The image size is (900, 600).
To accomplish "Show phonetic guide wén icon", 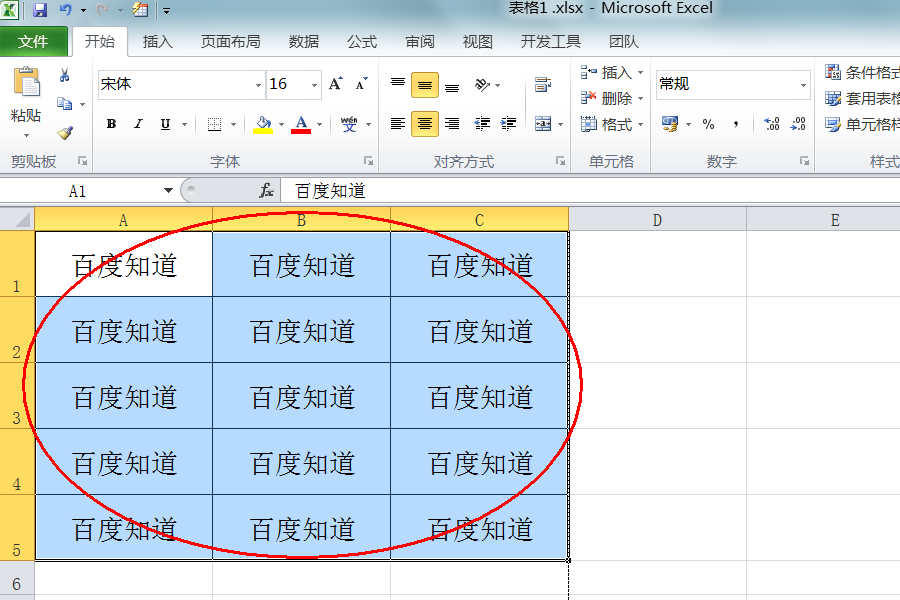I will (x=349, y=124).
